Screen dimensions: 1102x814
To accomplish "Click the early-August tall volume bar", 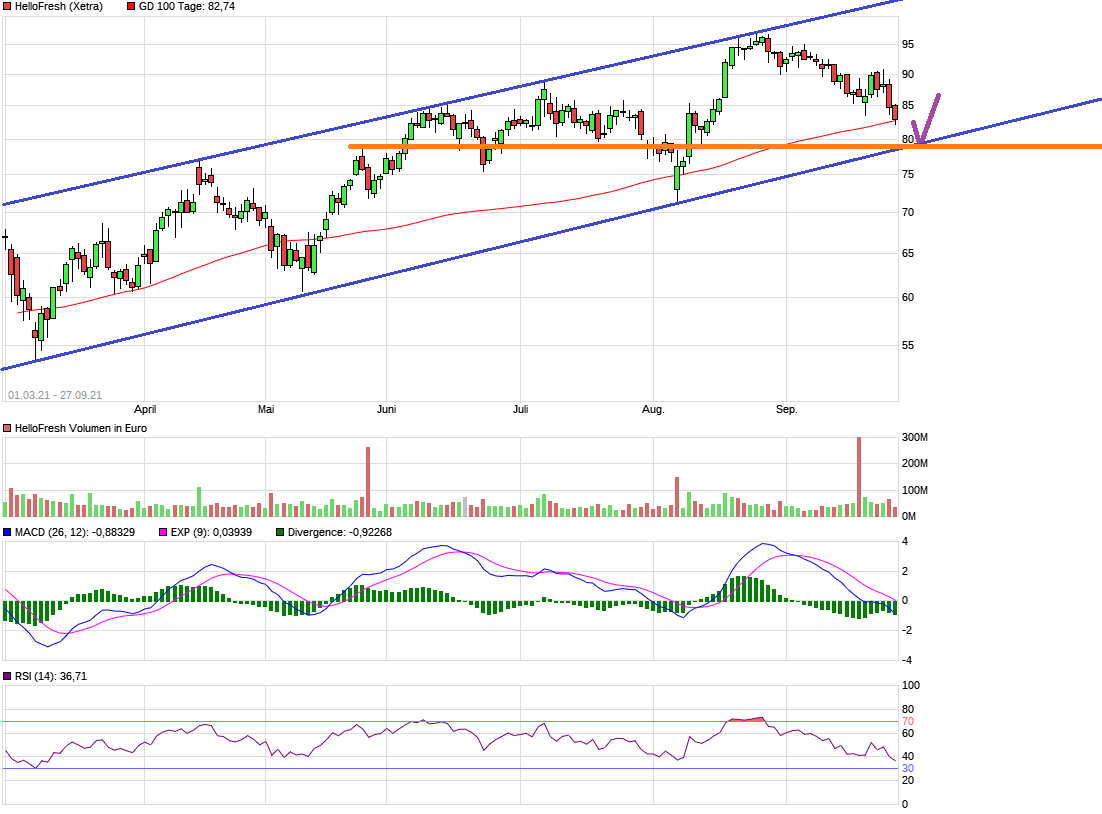I will pos(678,498).
